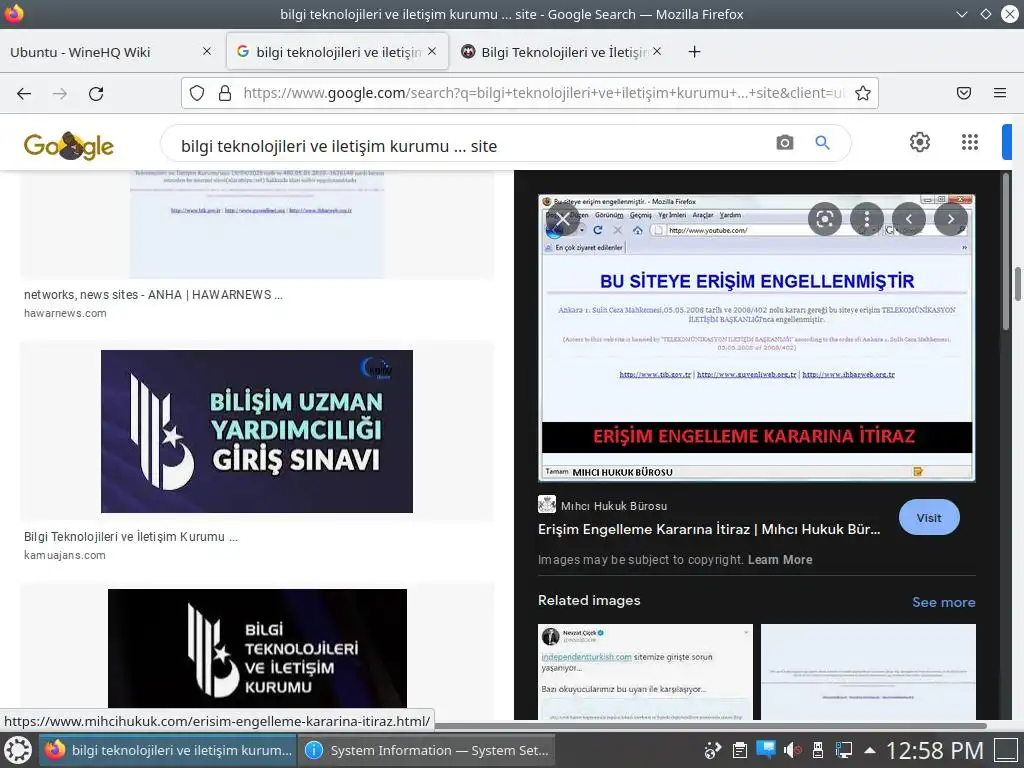Open the network connections tray icon
Screen dimensions: 1024x768
pyautogui.click(x=843, y=750)
